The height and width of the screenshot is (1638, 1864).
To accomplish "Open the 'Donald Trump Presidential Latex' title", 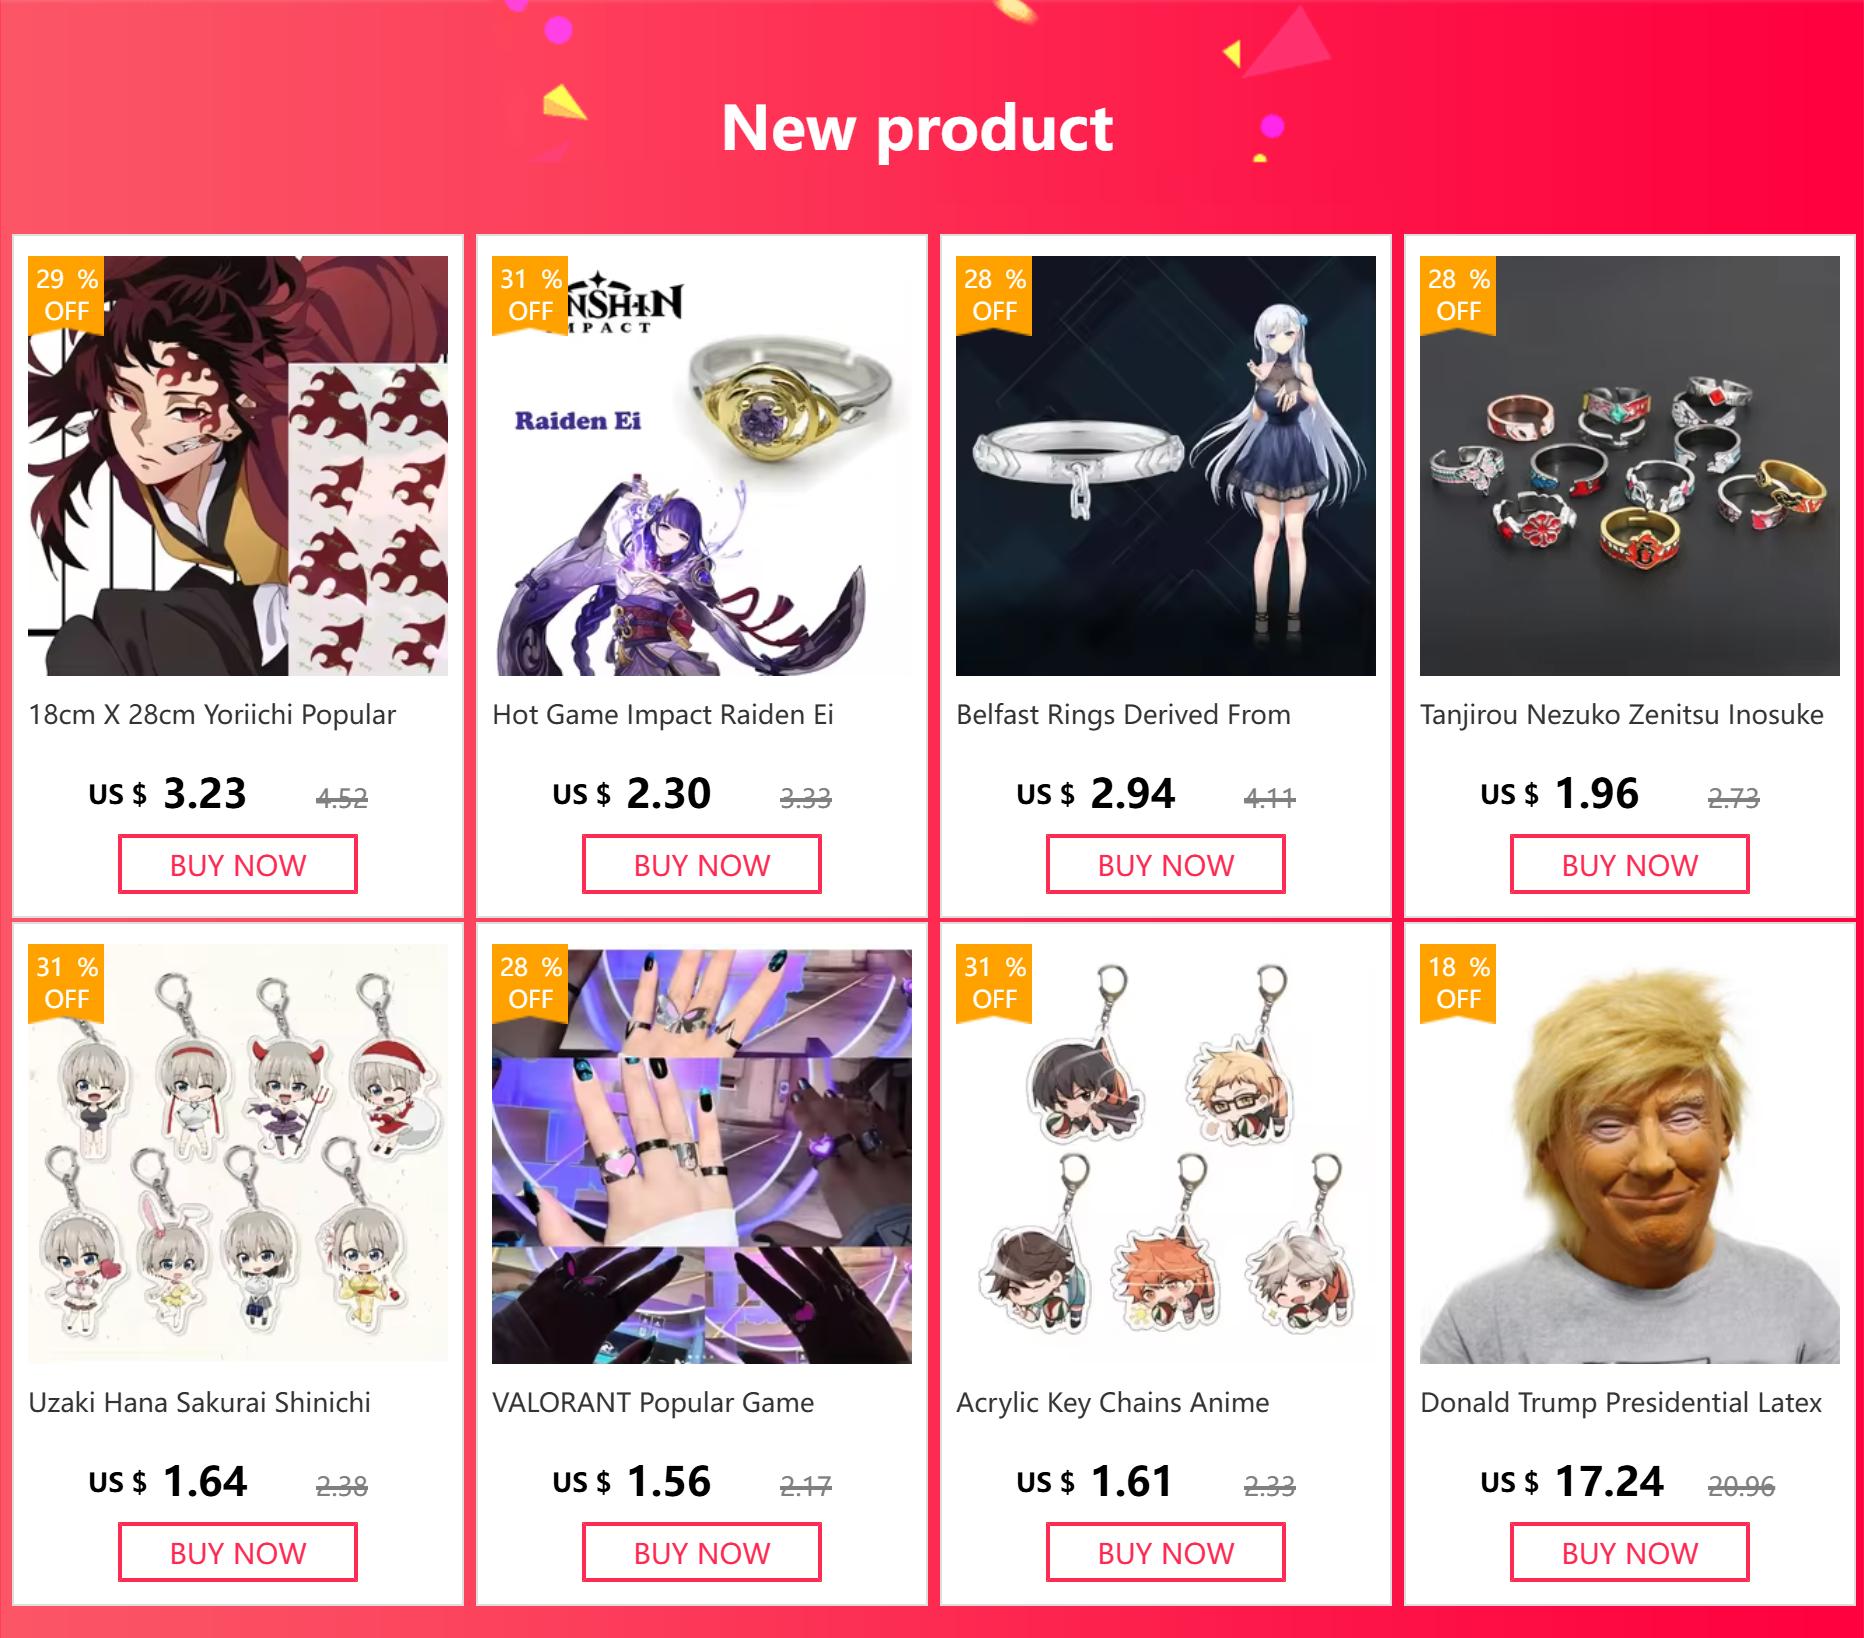I will click(x=1621, y=1403).
